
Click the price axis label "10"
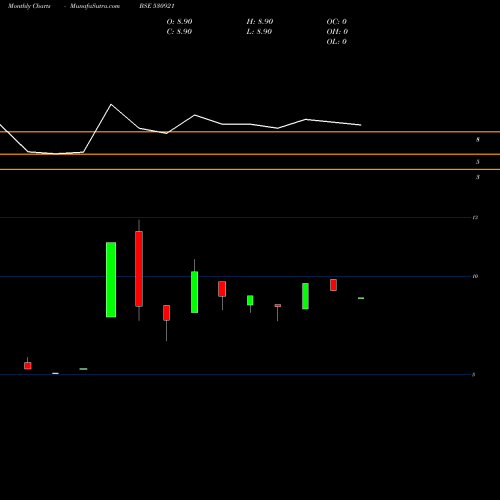[x=475, y=276]
